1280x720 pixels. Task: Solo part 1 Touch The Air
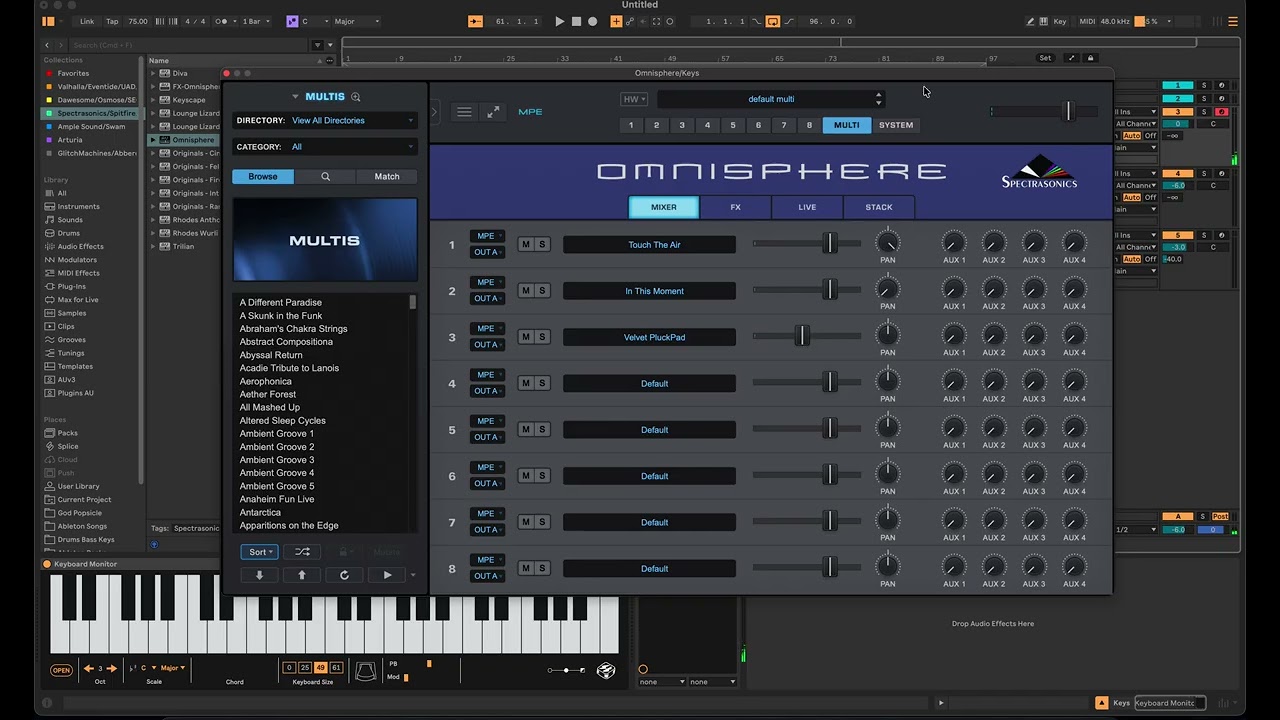click(x=542, y=244)
